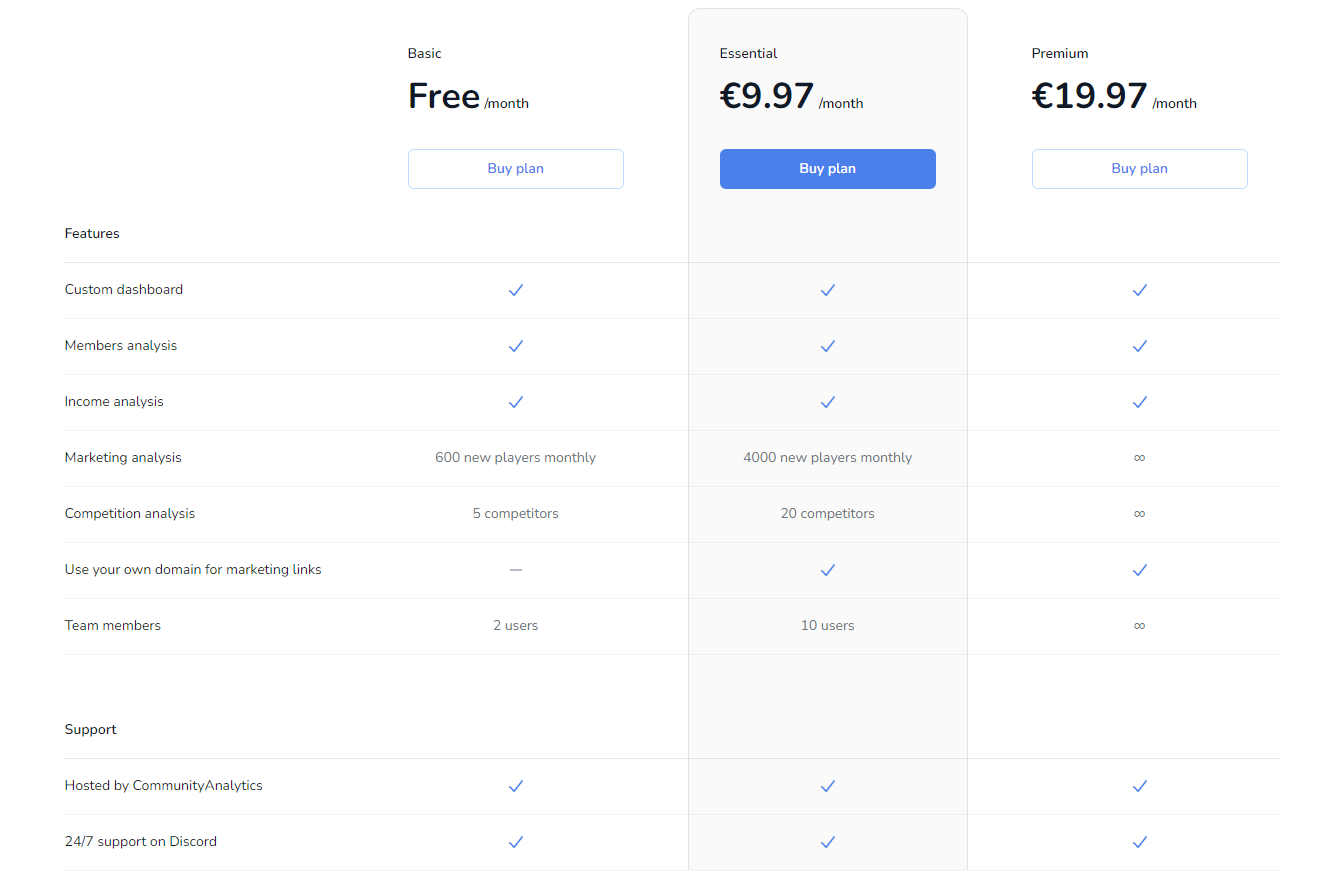Click Hosted by CommunityAnalytics checkmark in Basic column
This screenshot has height=896, width=1324.
coord(516,786)
